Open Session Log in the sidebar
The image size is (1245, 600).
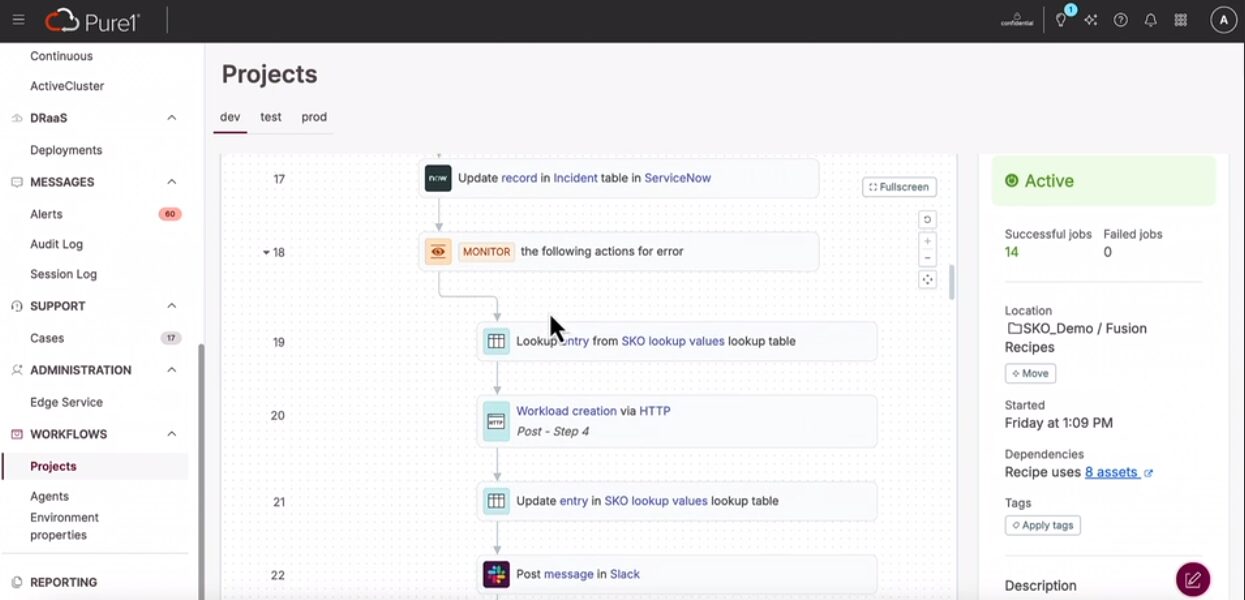[64, 274]
